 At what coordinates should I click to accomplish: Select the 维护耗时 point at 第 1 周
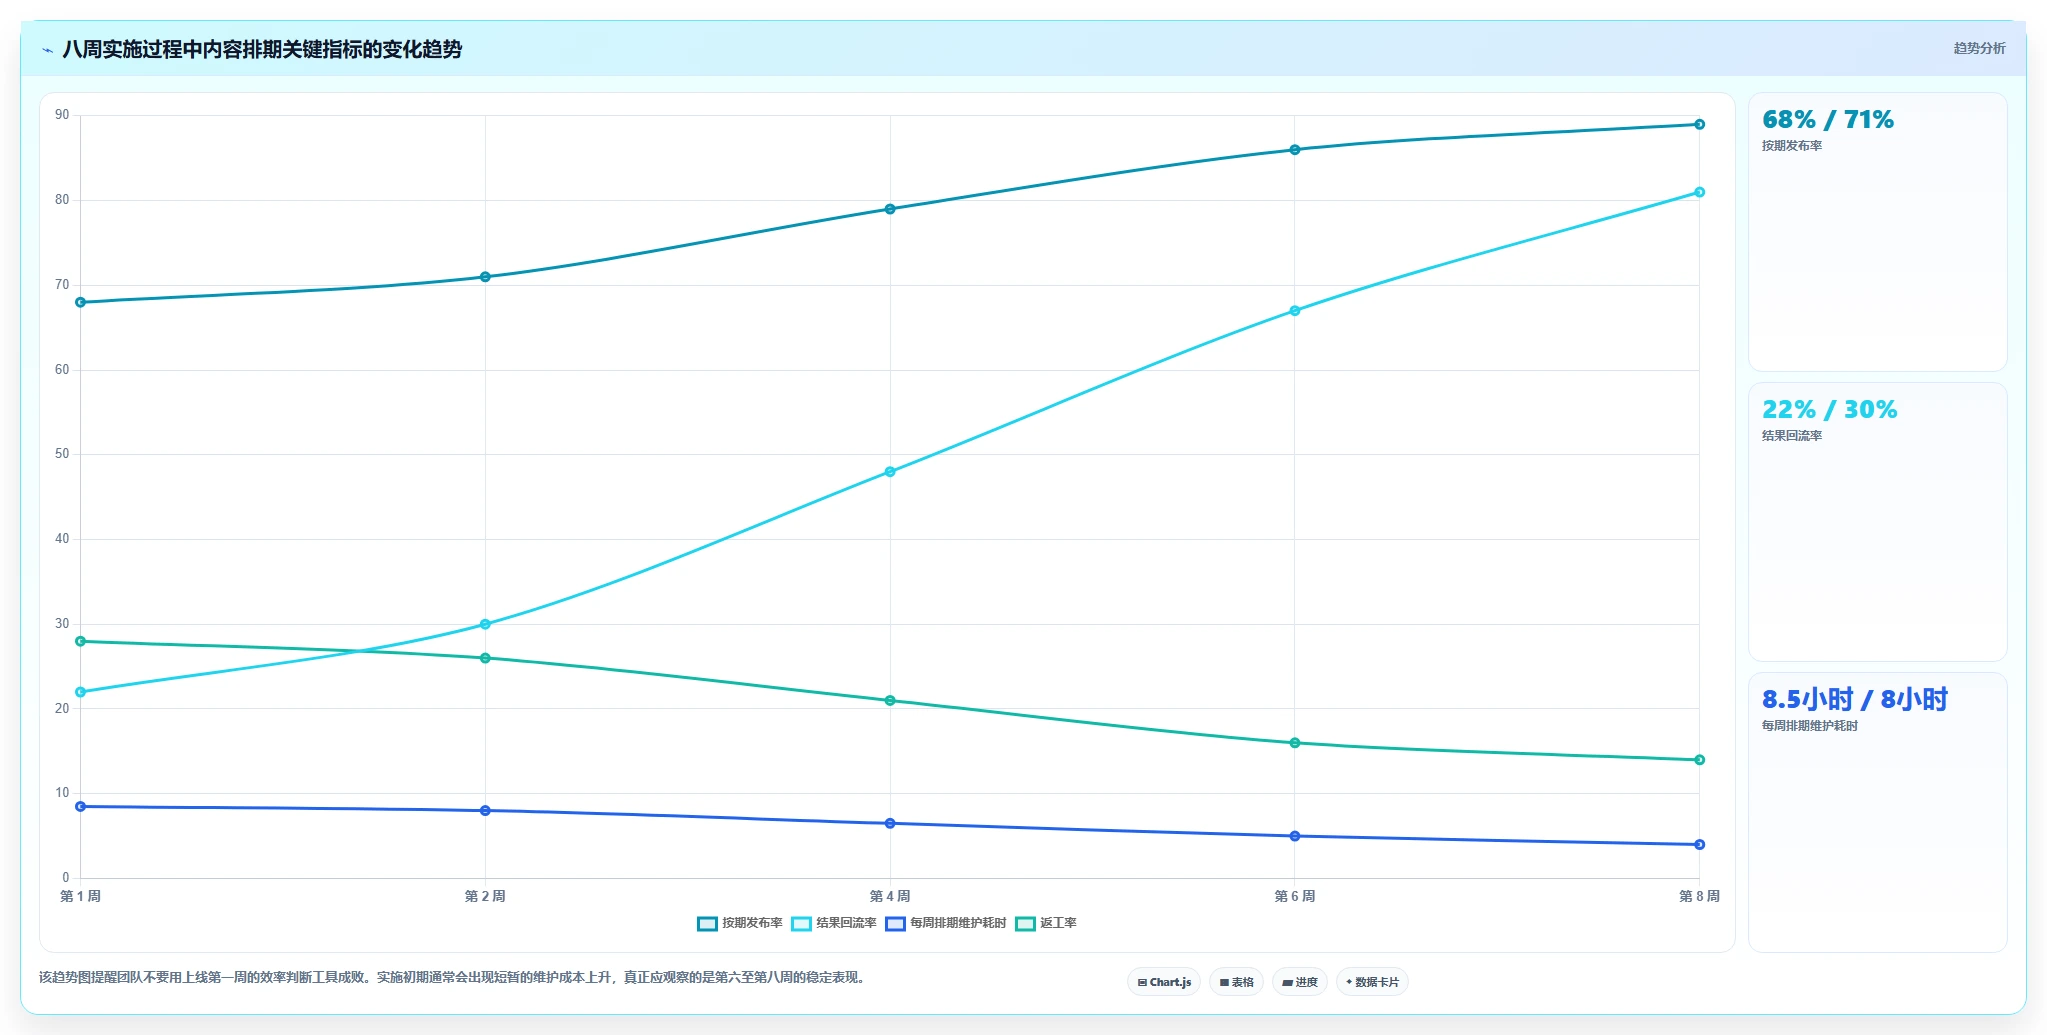pos(81,806)
